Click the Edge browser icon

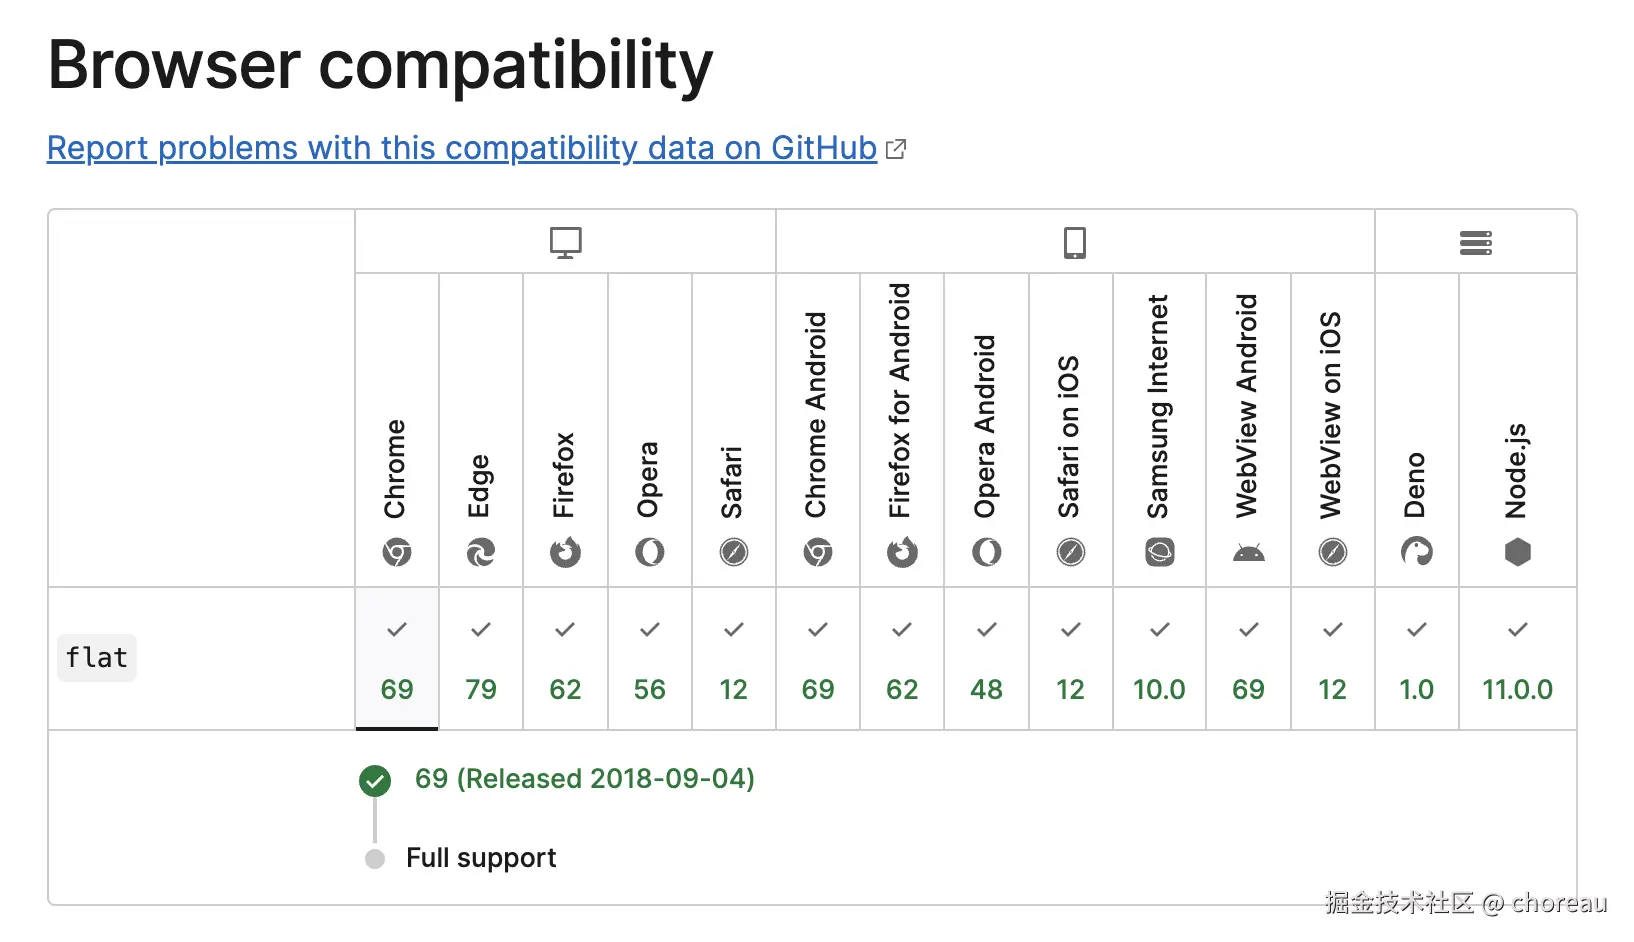pos(481,552)
